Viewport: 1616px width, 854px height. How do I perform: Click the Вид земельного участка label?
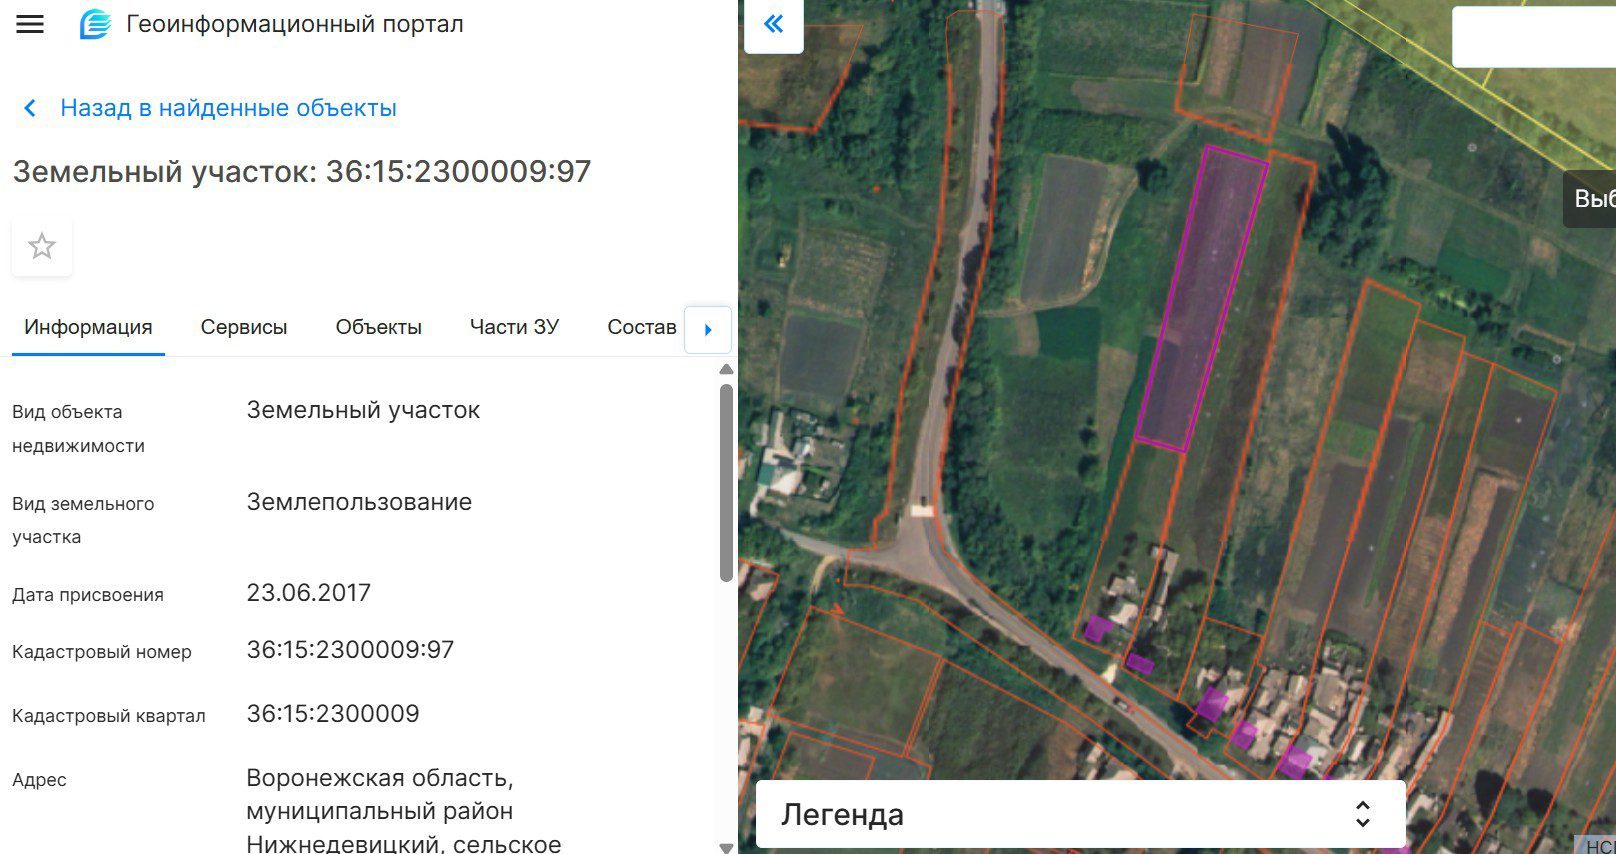[83, 520]
